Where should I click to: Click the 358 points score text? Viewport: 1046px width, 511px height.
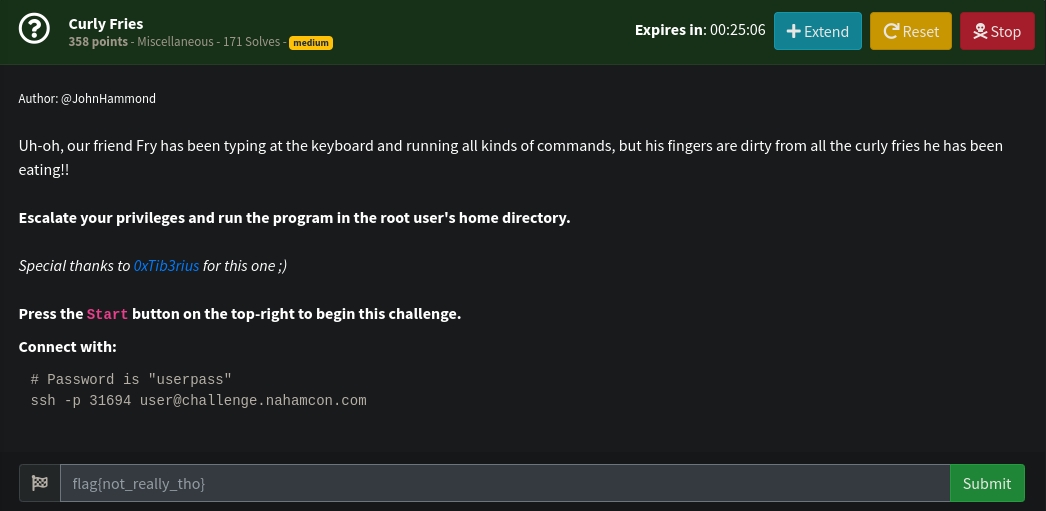tap(99, 42)
